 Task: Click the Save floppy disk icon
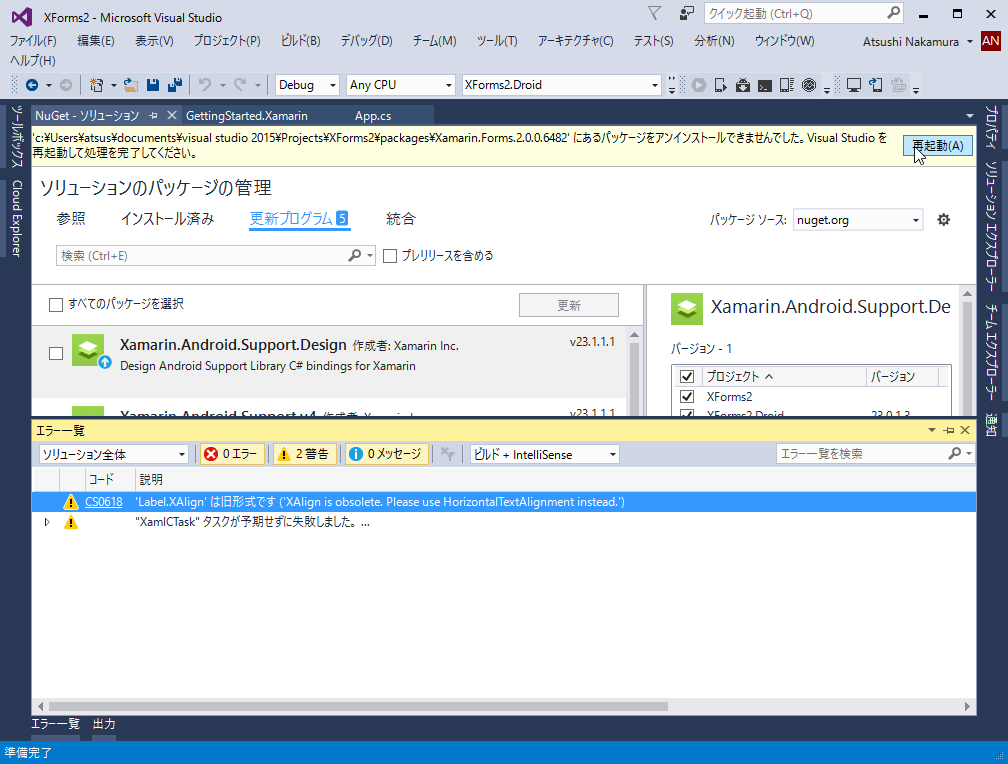coord(153,85)
